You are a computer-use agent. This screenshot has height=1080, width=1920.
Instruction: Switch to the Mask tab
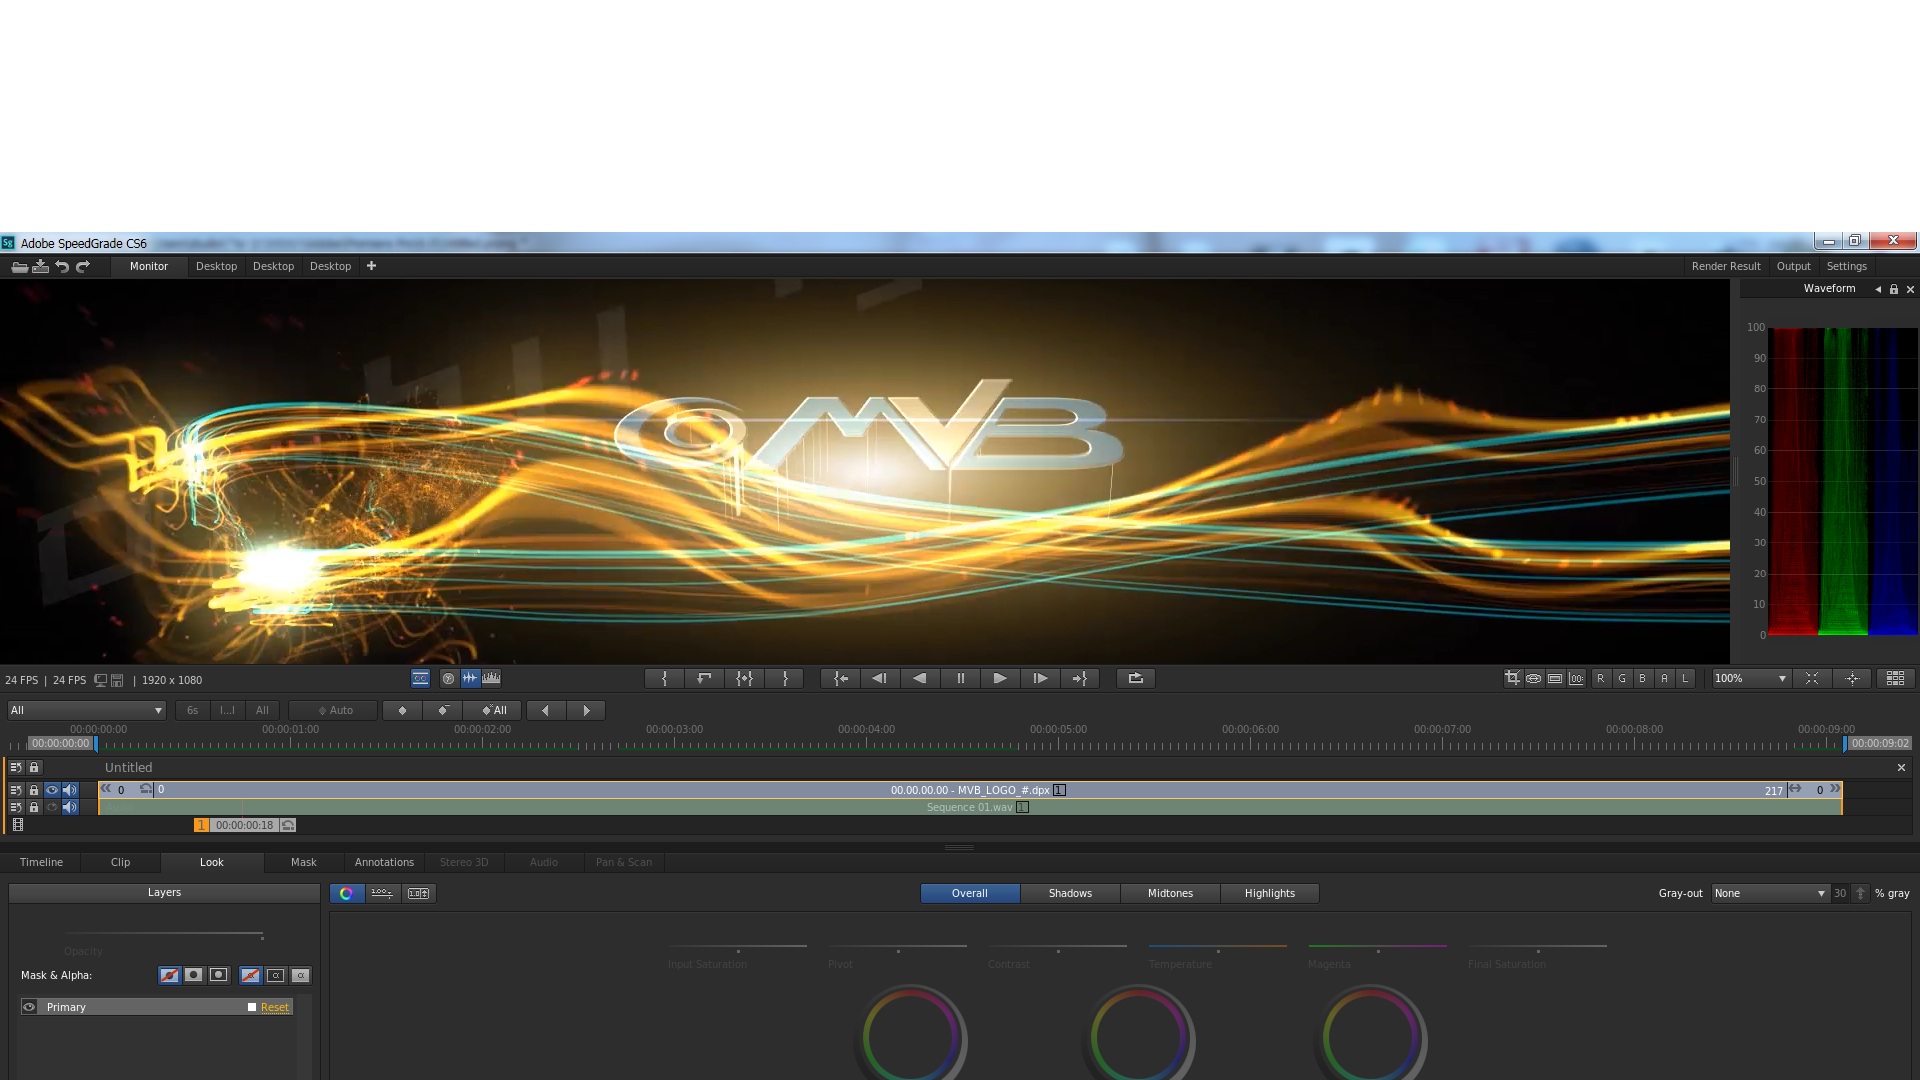tap(303, 862)
